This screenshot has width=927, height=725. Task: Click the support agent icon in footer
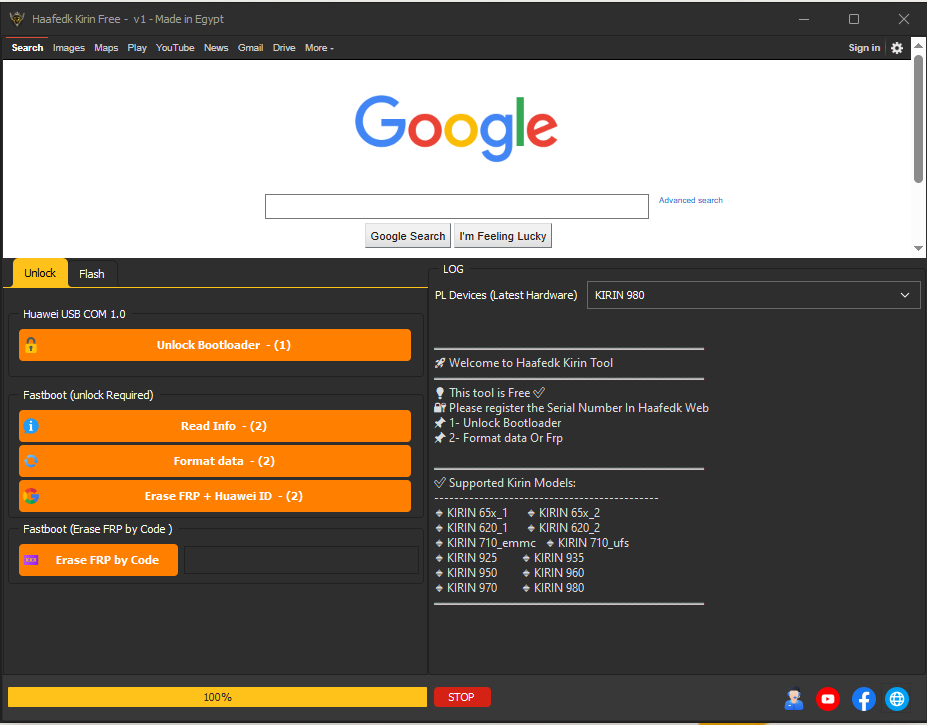[794, 699]
